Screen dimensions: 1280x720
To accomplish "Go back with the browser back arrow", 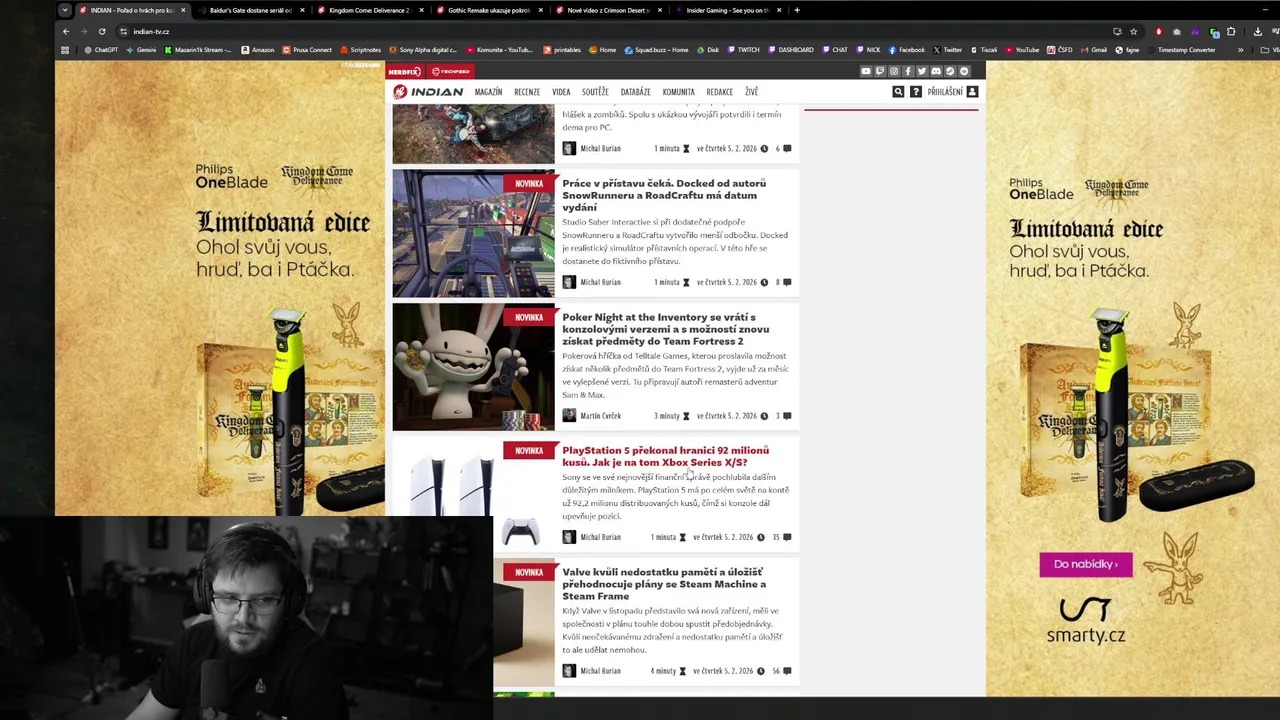I will (x=66, y=31).
